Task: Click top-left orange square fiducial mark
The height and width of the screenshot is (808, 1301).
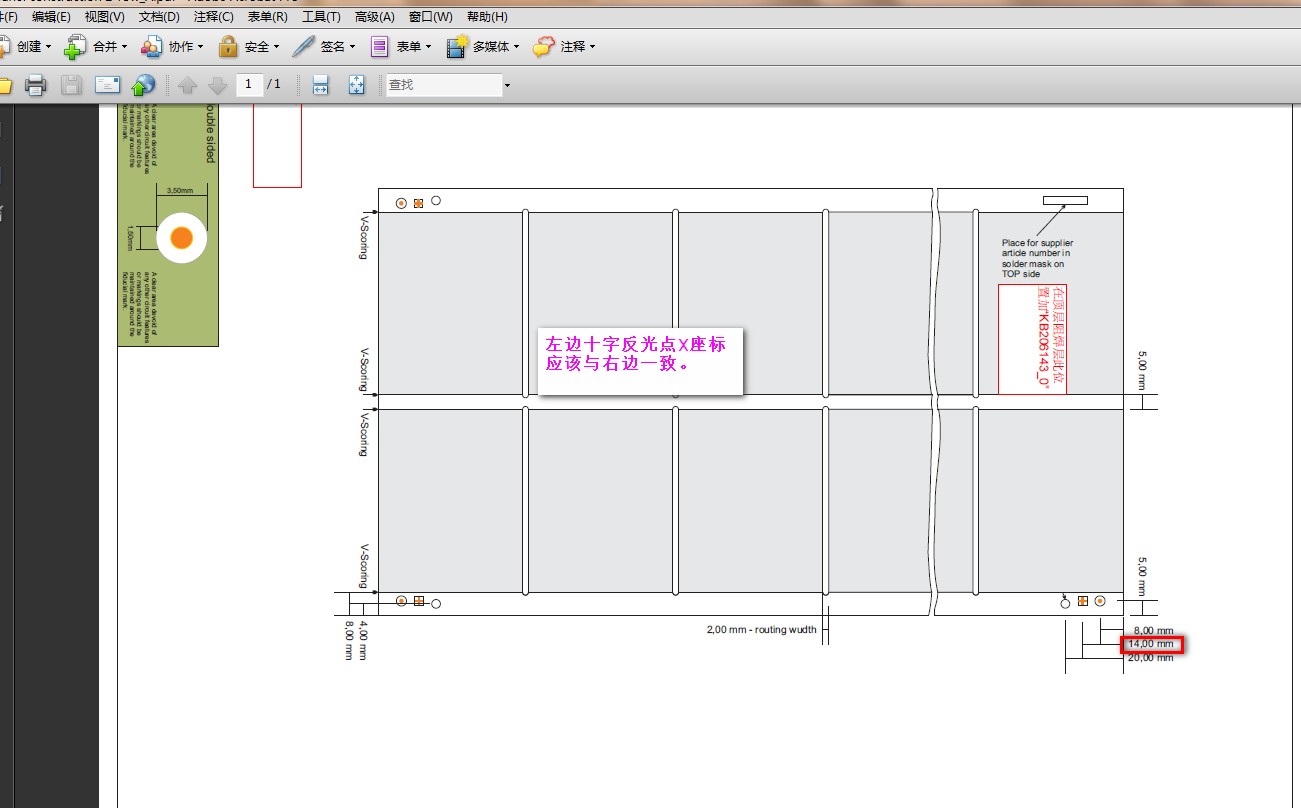Action: (x=418, y=203)
